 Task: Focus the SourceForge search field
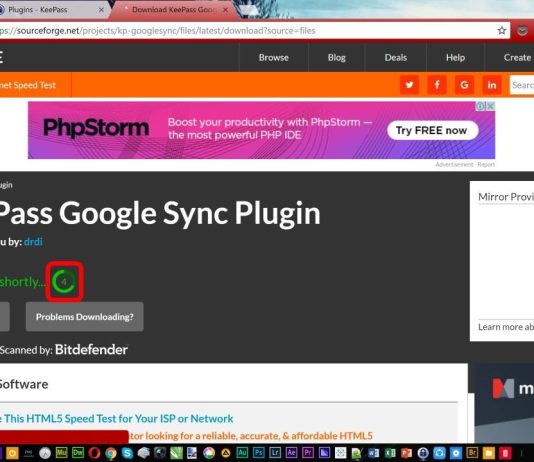522,85
